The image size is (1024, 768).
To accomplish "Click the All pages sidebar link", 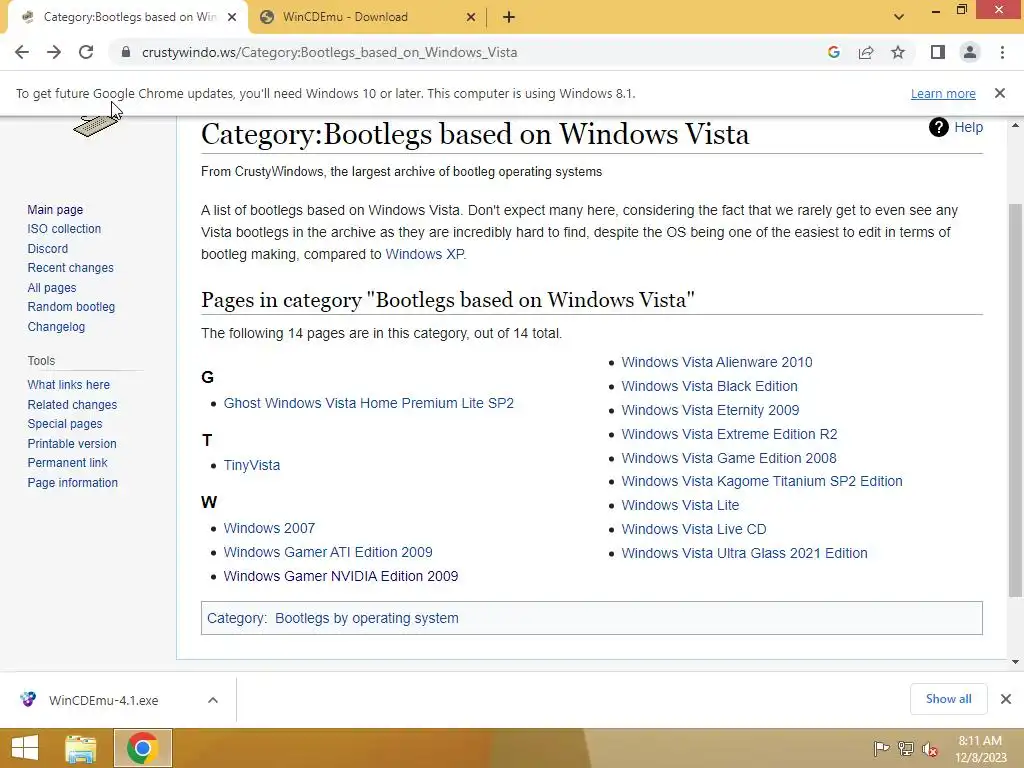I will point(52,287).
